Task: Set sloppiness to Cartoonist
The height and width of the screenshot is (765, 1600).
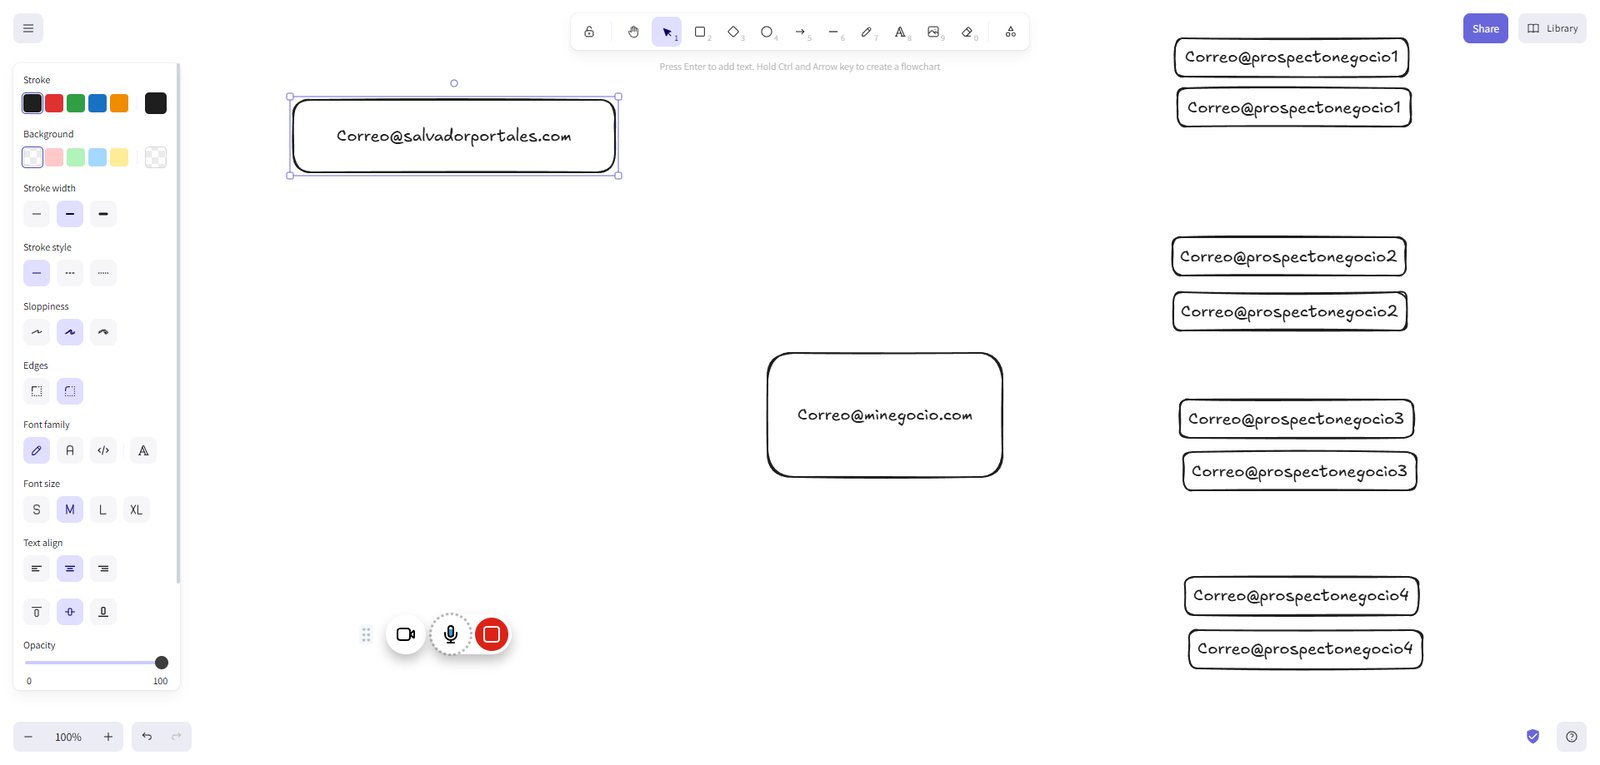Action: [103, 332]
